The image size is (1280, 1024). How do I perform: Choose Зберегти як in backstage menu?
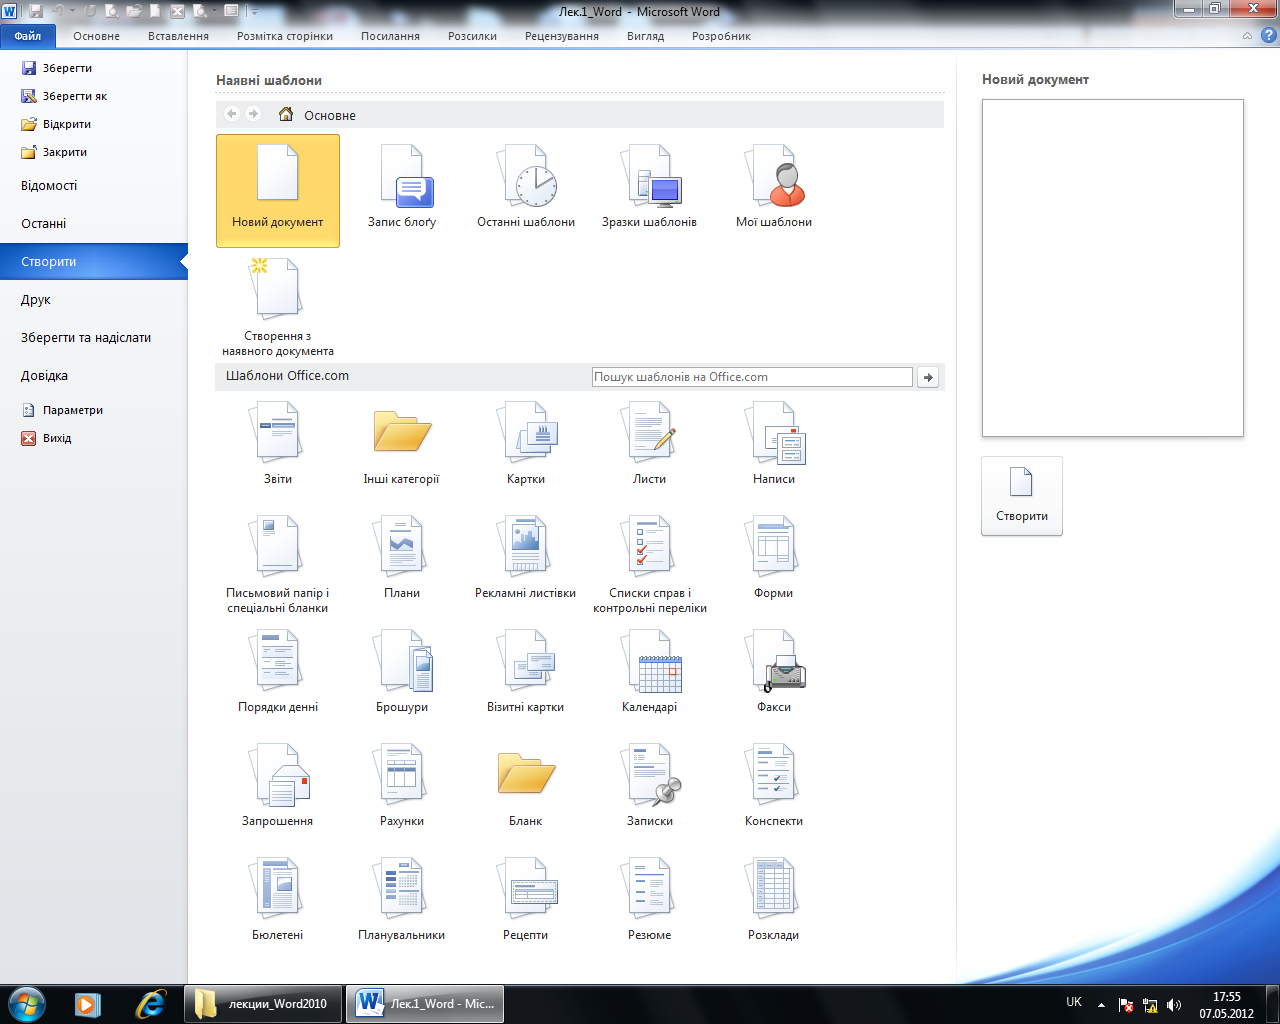pyautogui.click(x=64, y=96)
